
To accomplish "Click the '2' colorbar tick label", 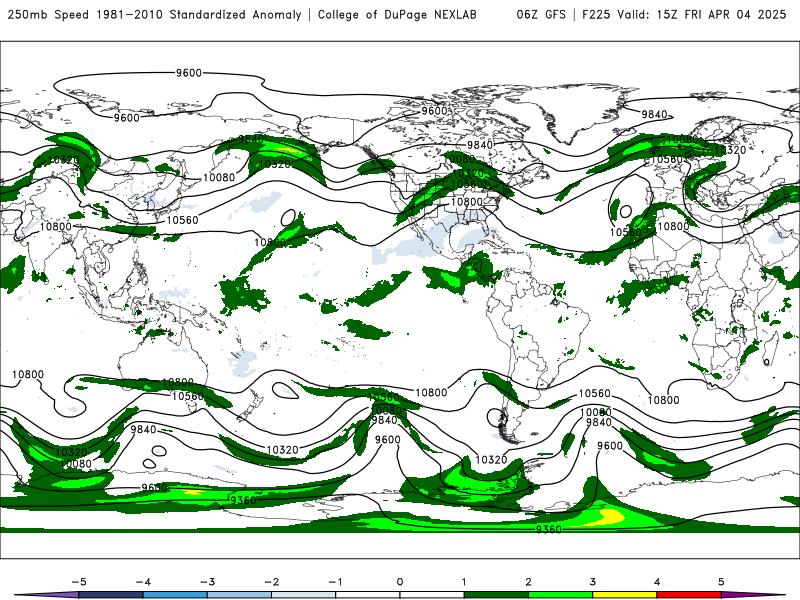I will click(529, 582).
